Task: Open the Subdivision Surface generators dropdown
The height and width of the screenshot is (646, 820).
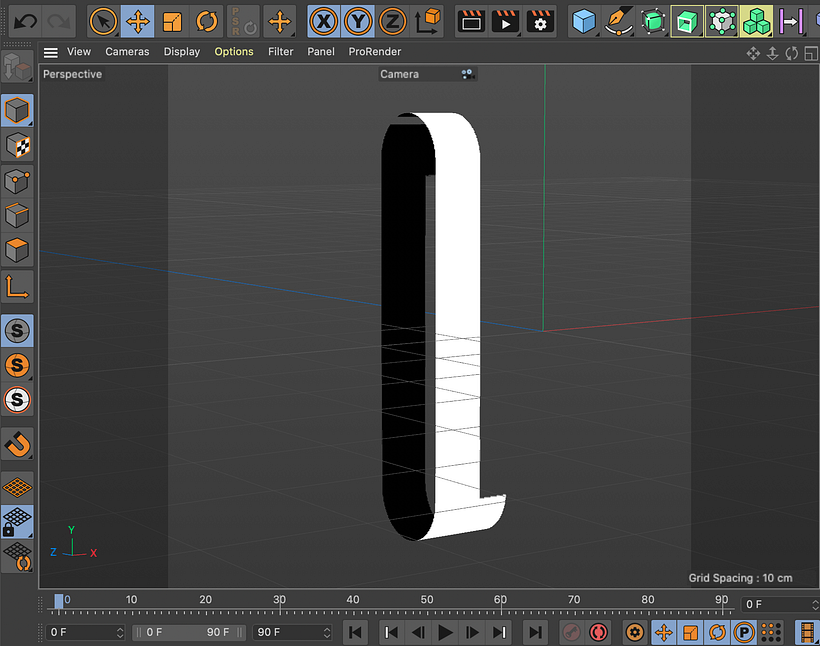Action: 653,21
